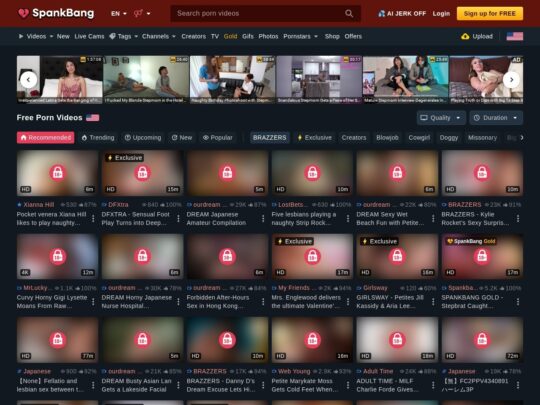Open the options menu for the Xianna Hill video
This screenshot has width=540, height=405.
(93, 218)
